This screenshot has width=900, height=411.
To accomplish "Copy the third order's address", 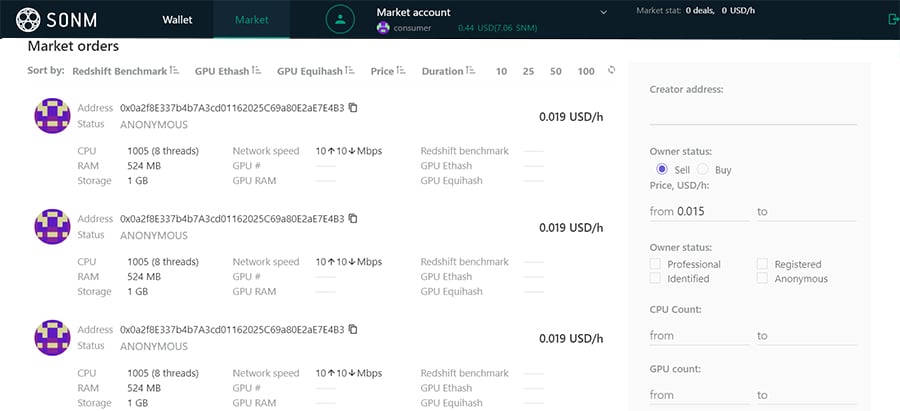I will click(353, 329).
